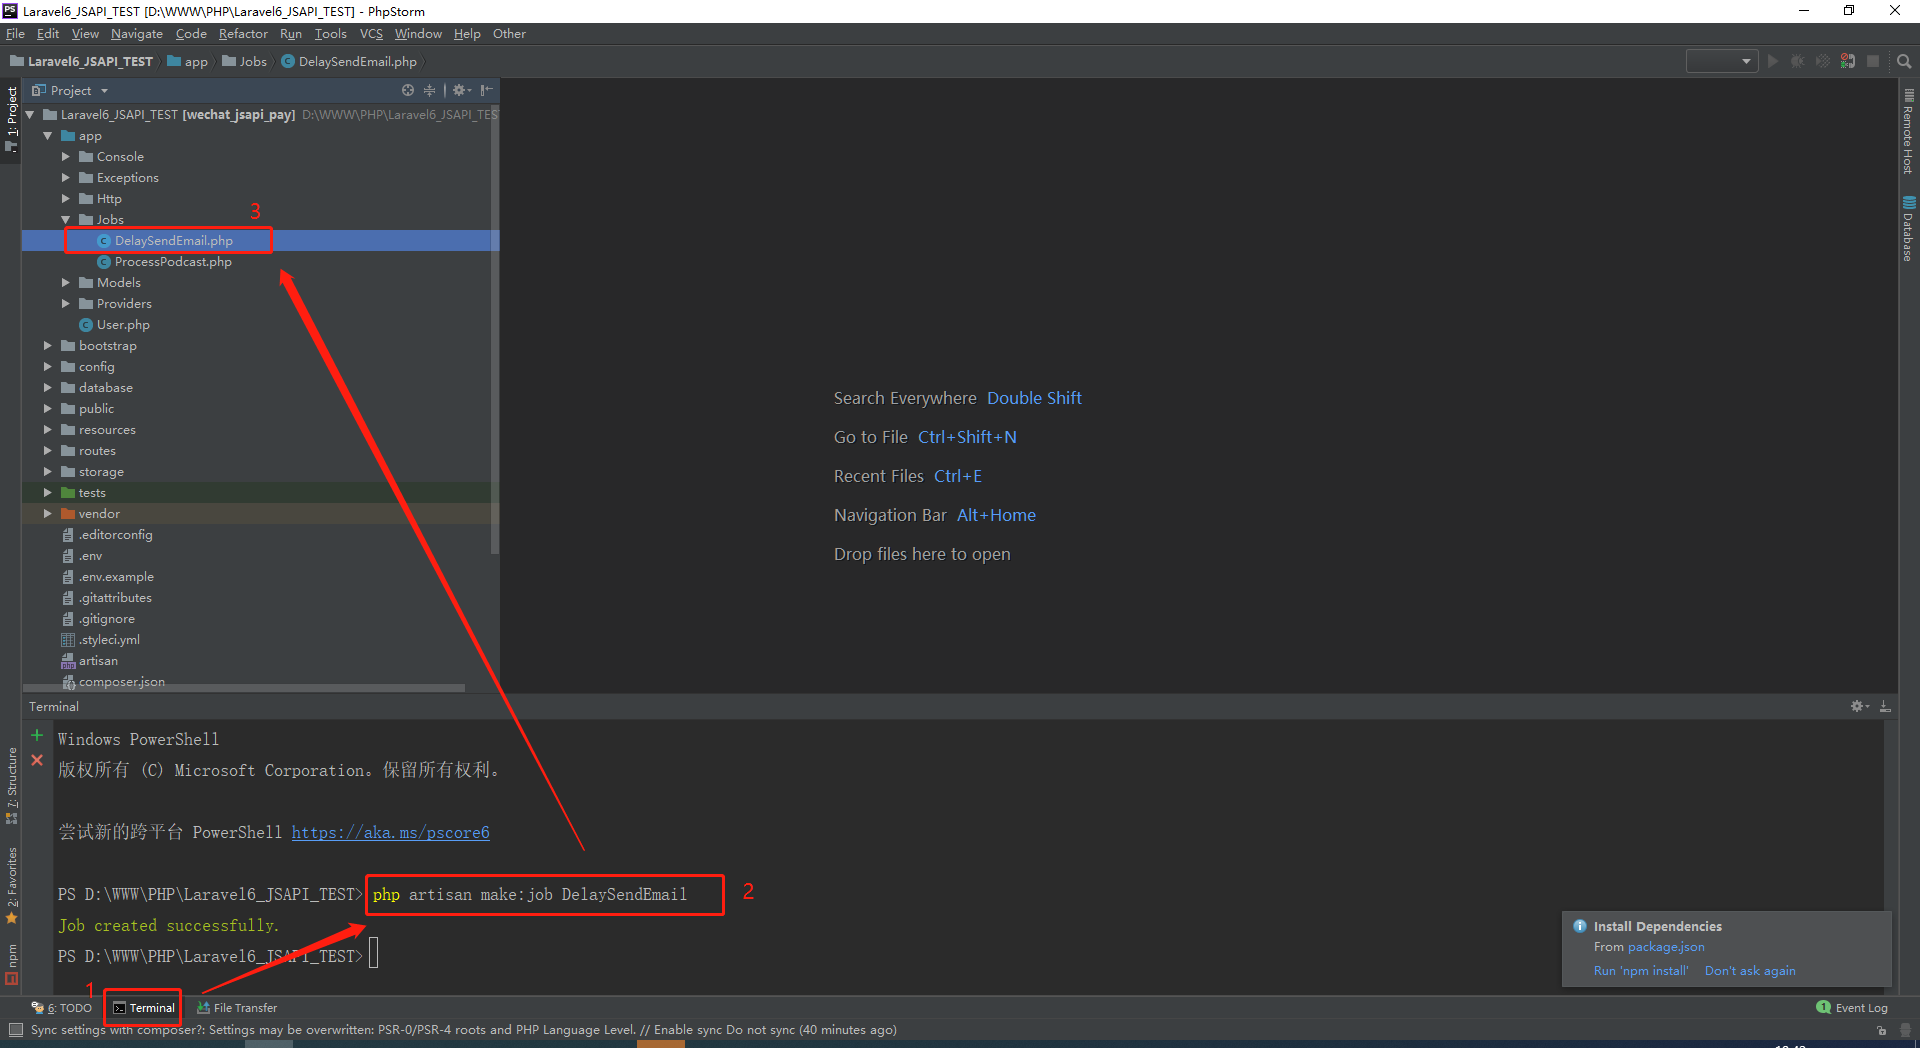Open the Navigate menu
The width and height of the screenshot is (1920, 1048).
click(x=136, y=34)
